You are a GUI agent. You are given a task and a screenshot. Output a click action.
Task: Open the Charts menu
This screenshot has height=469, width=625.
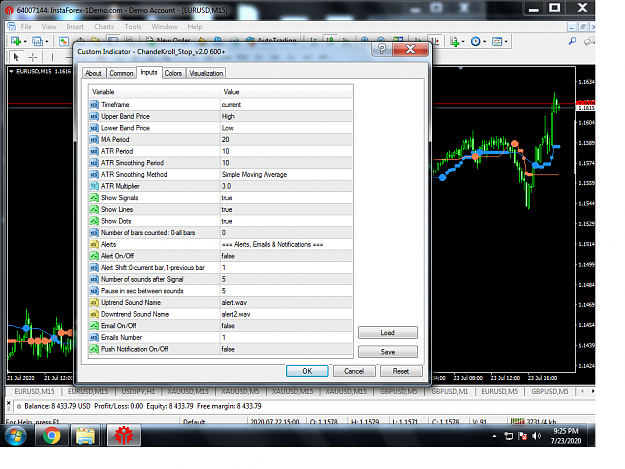[x=104, y=27]
